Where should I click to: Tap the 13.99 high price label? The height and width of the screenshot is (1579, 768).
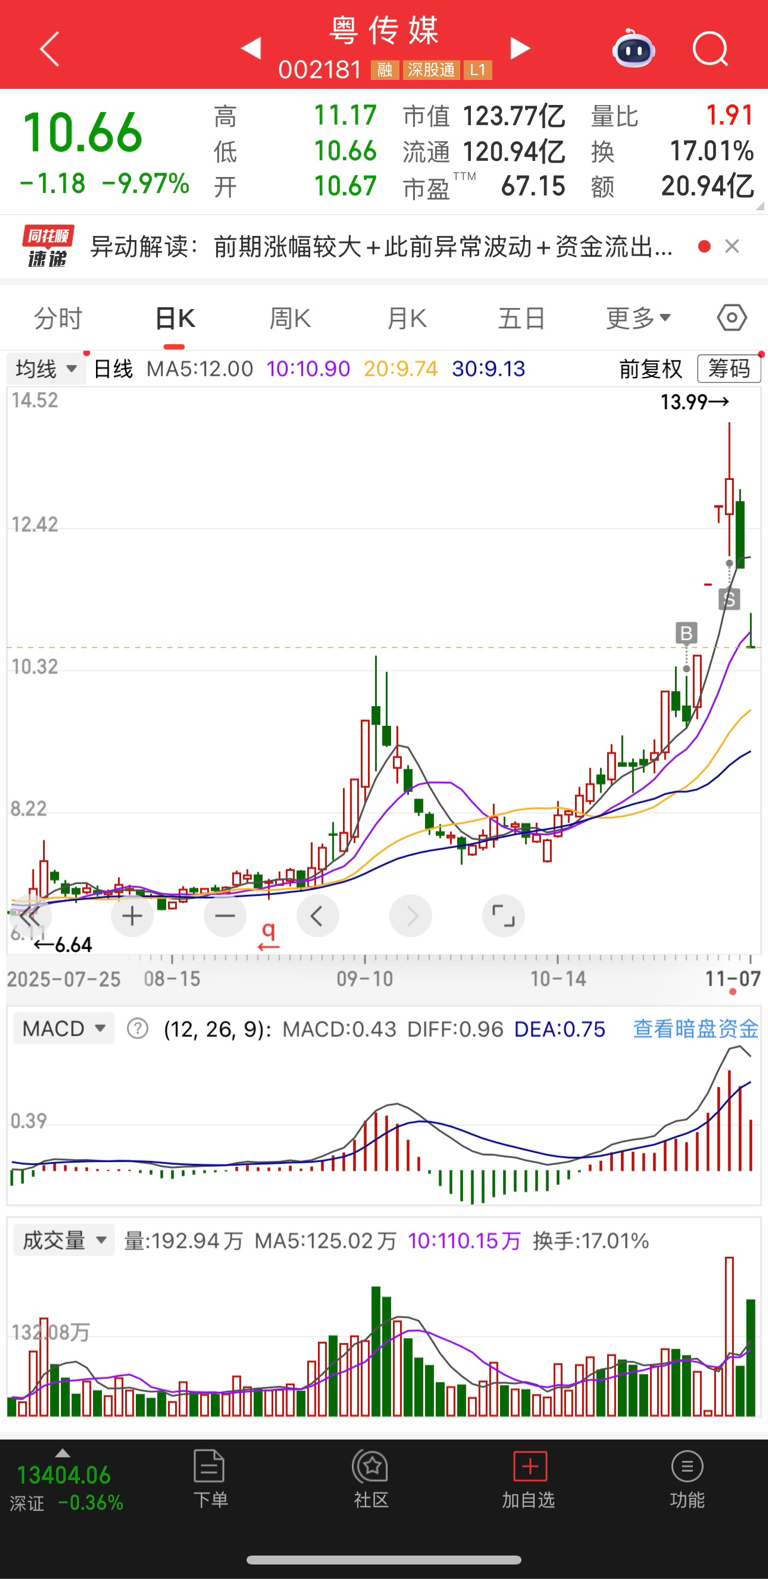point(695,402)
